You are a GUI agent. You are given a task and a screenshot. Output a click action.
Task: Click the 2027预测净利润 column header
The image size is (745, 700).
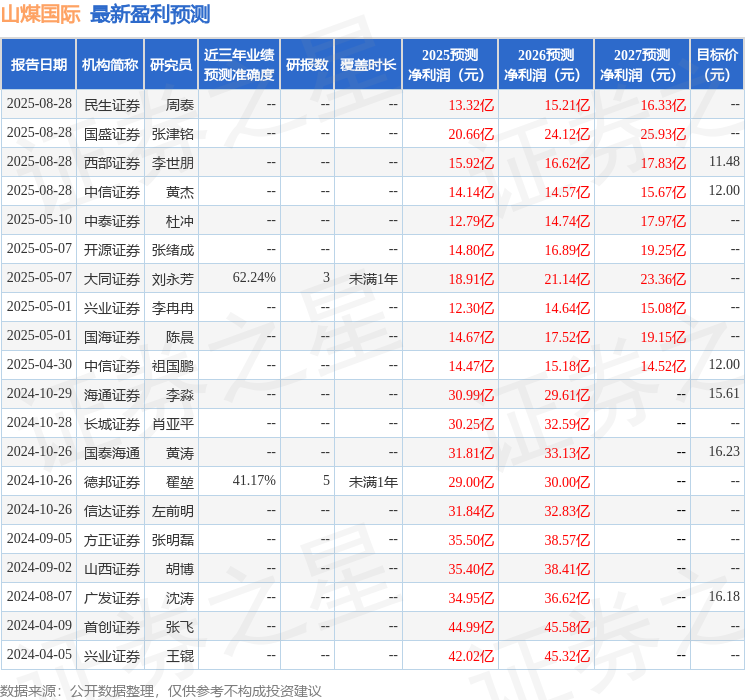click(x=642, y=65)
